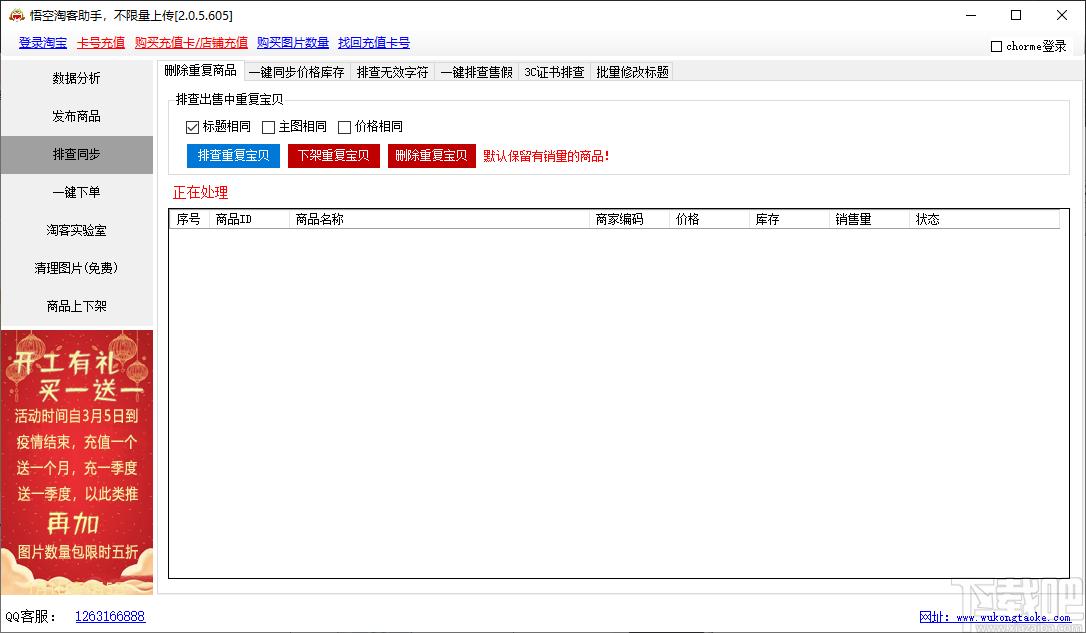Click the app logo icon in title bar

(16, 15)
